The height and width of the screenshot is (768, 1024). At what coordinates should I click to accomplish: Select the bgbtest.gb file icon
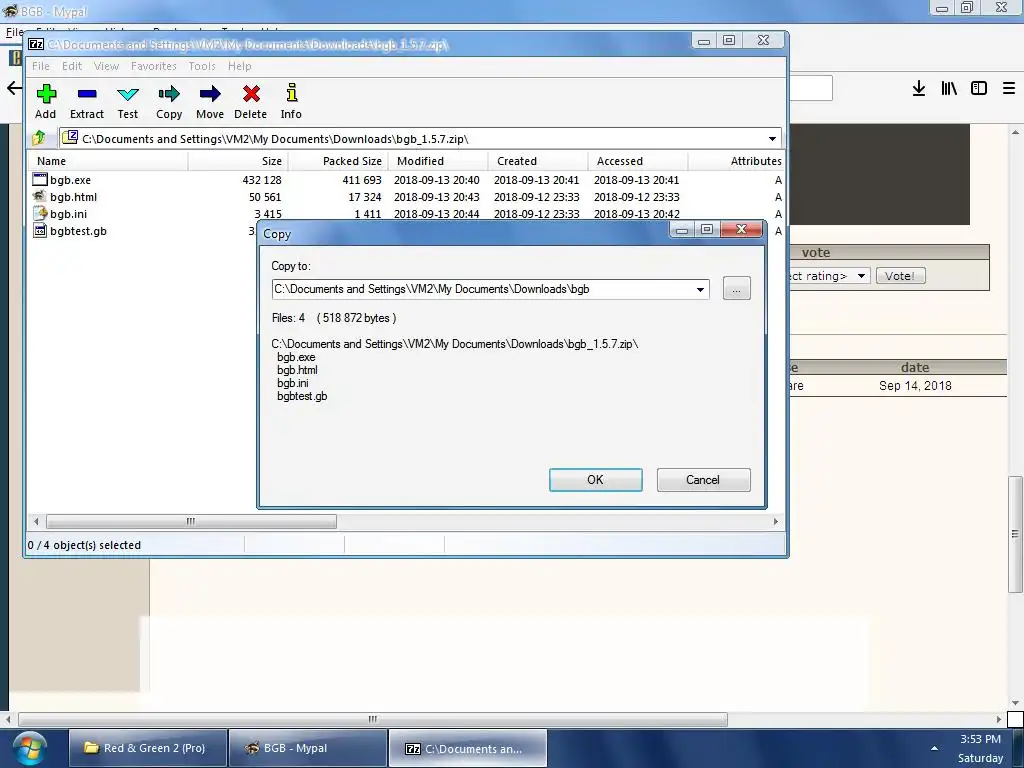click(x=40, y=230)
